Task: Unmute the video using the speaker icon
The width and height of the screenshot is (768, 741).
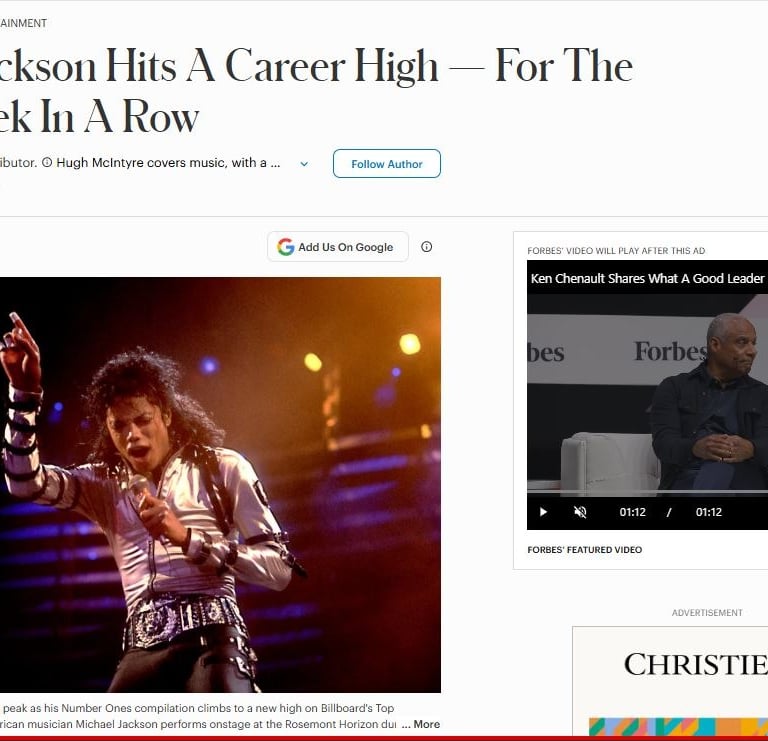Action: pos(580,512)
